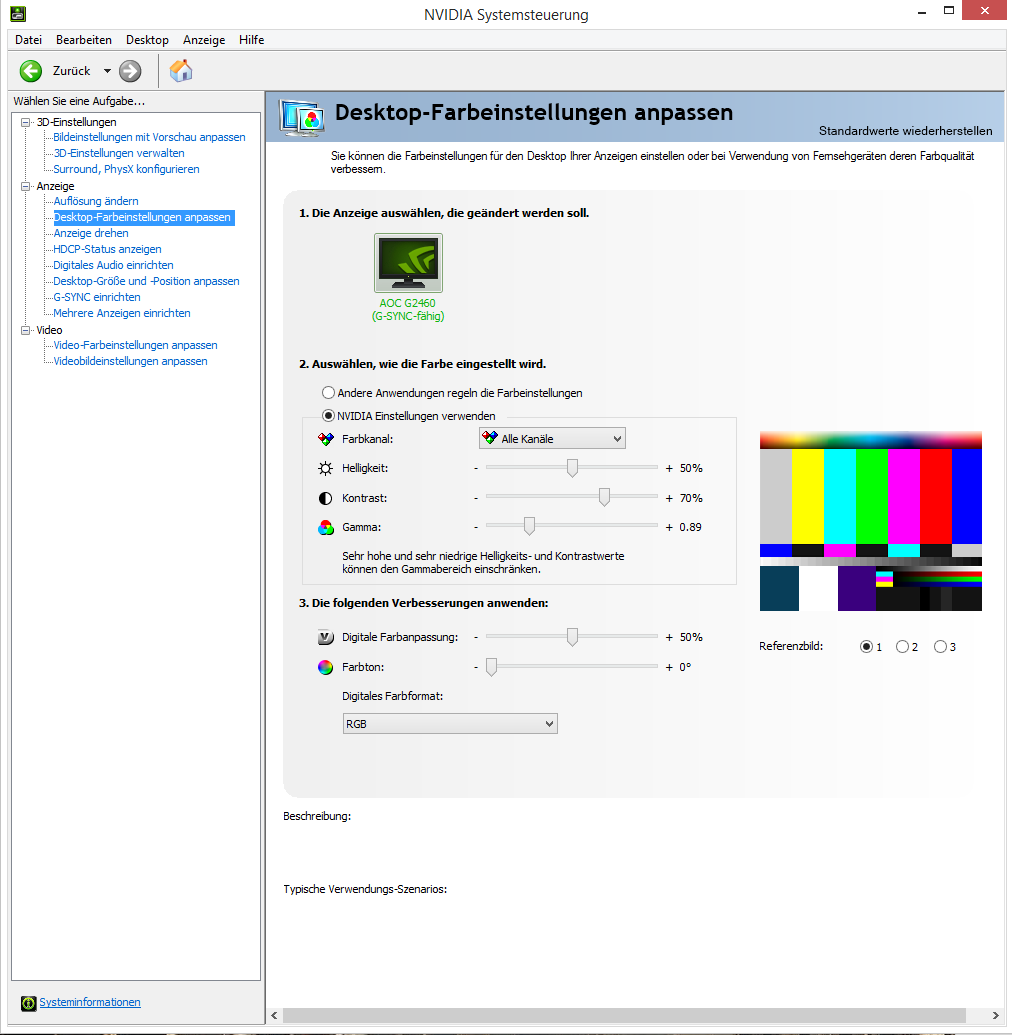Open Auflösung ändern
Screen dimensions: 1012x1035
(x=96, y=201)
